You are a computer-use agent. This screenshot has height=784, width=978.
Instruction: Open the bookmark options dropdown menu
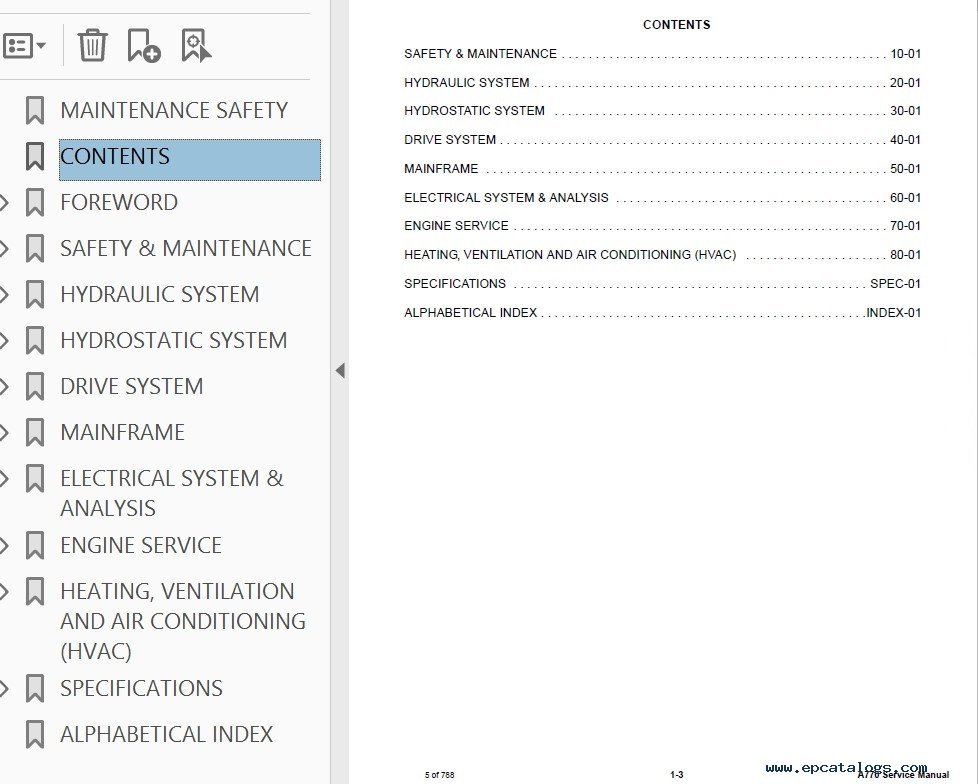[x=25, y=45]
